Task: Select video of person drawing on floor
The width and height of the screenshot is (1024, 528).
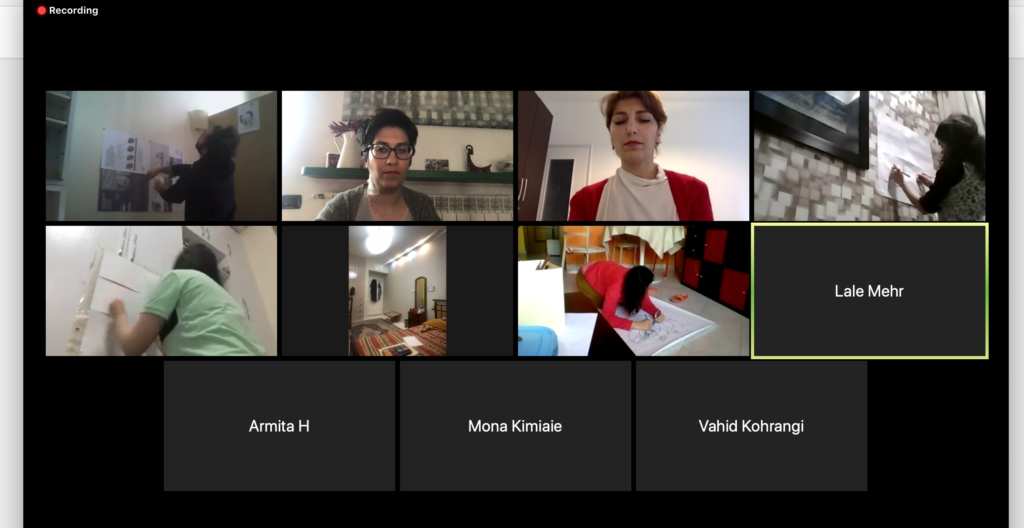Action: pos(633,291)
